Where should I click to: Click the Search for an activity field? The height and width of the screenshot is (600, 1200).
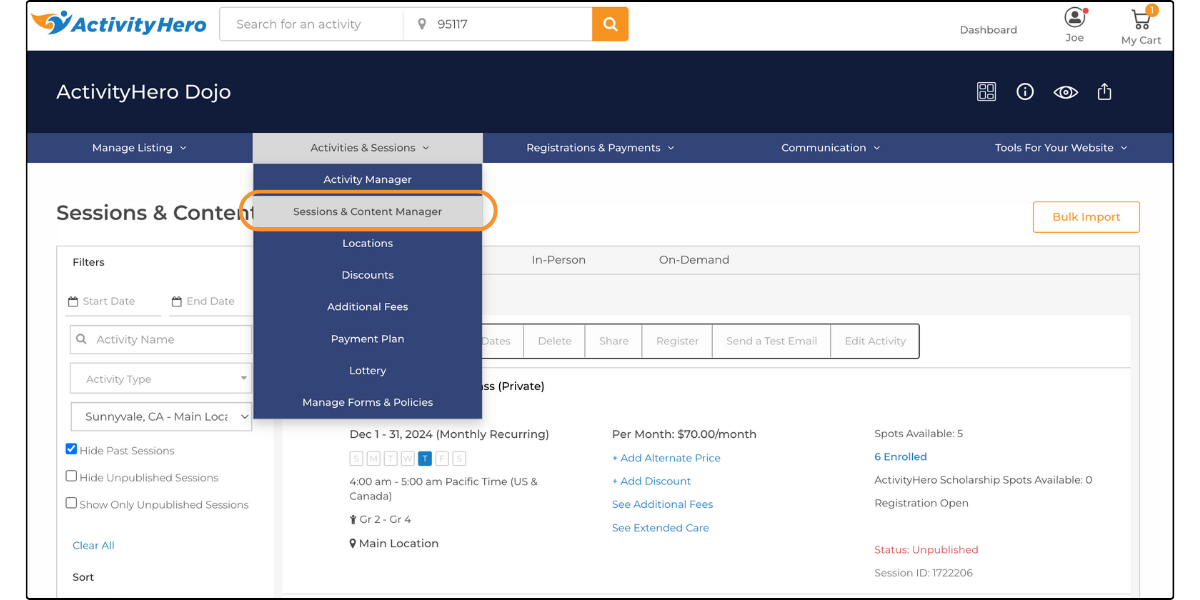(x=312, y=24)
